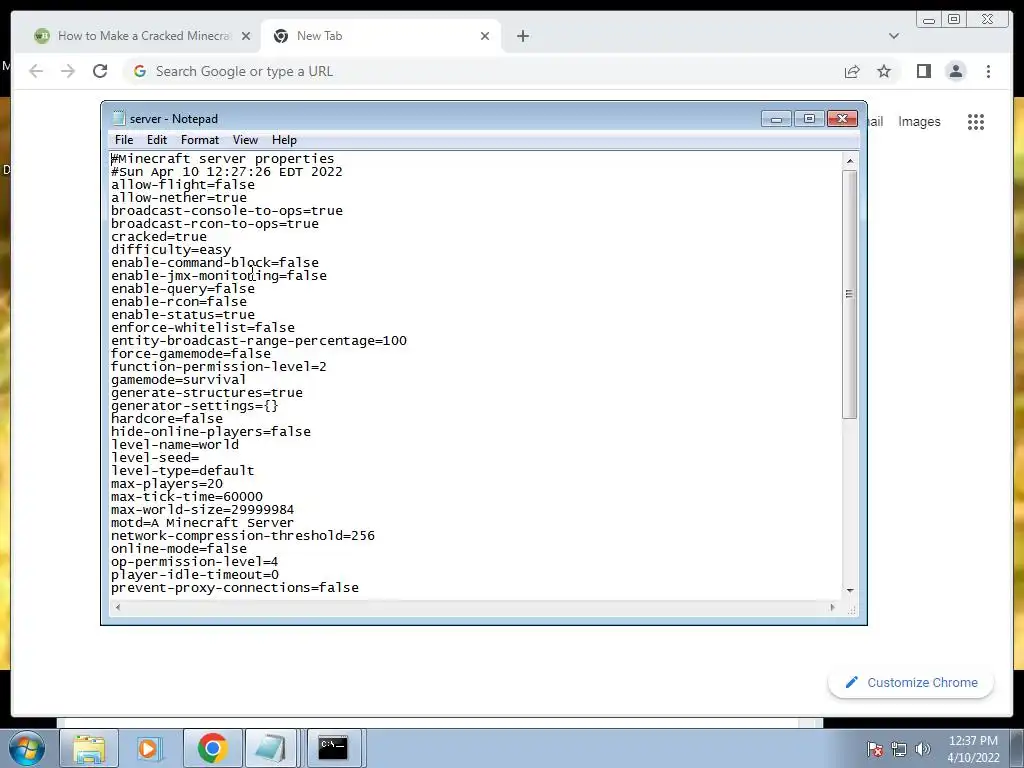Click the Chrome forward arrow

pyautogui.click(x=68, y=71)
